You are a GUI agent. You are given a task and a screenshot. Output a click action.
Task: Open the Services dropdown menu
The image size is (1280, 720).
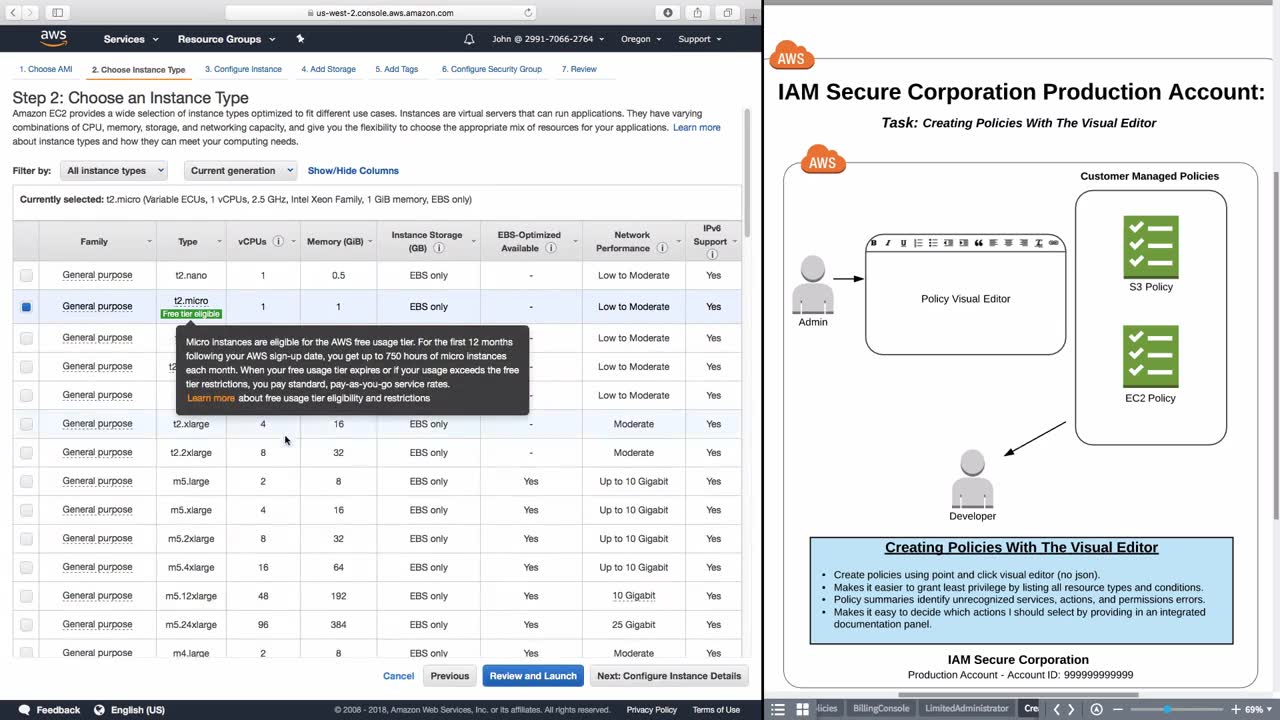pos(131,39)
